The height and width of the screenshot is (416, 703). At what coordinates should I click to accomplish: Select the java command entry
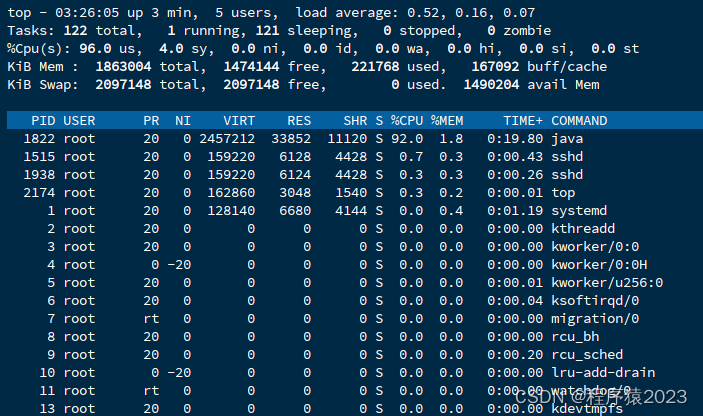point(567,139)
